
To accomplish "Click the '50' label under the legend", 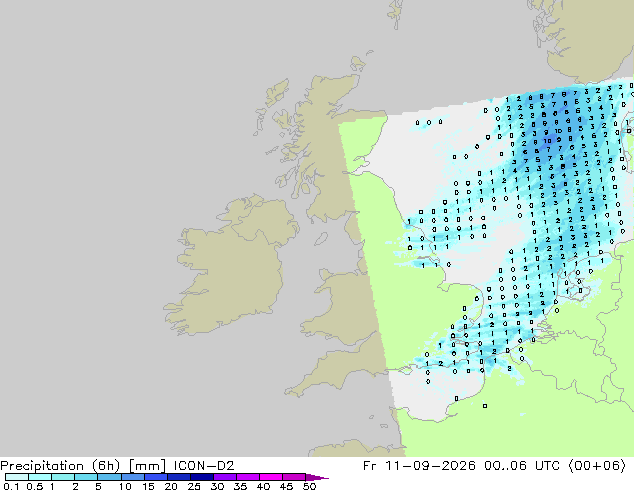I will tap(309, 486).
